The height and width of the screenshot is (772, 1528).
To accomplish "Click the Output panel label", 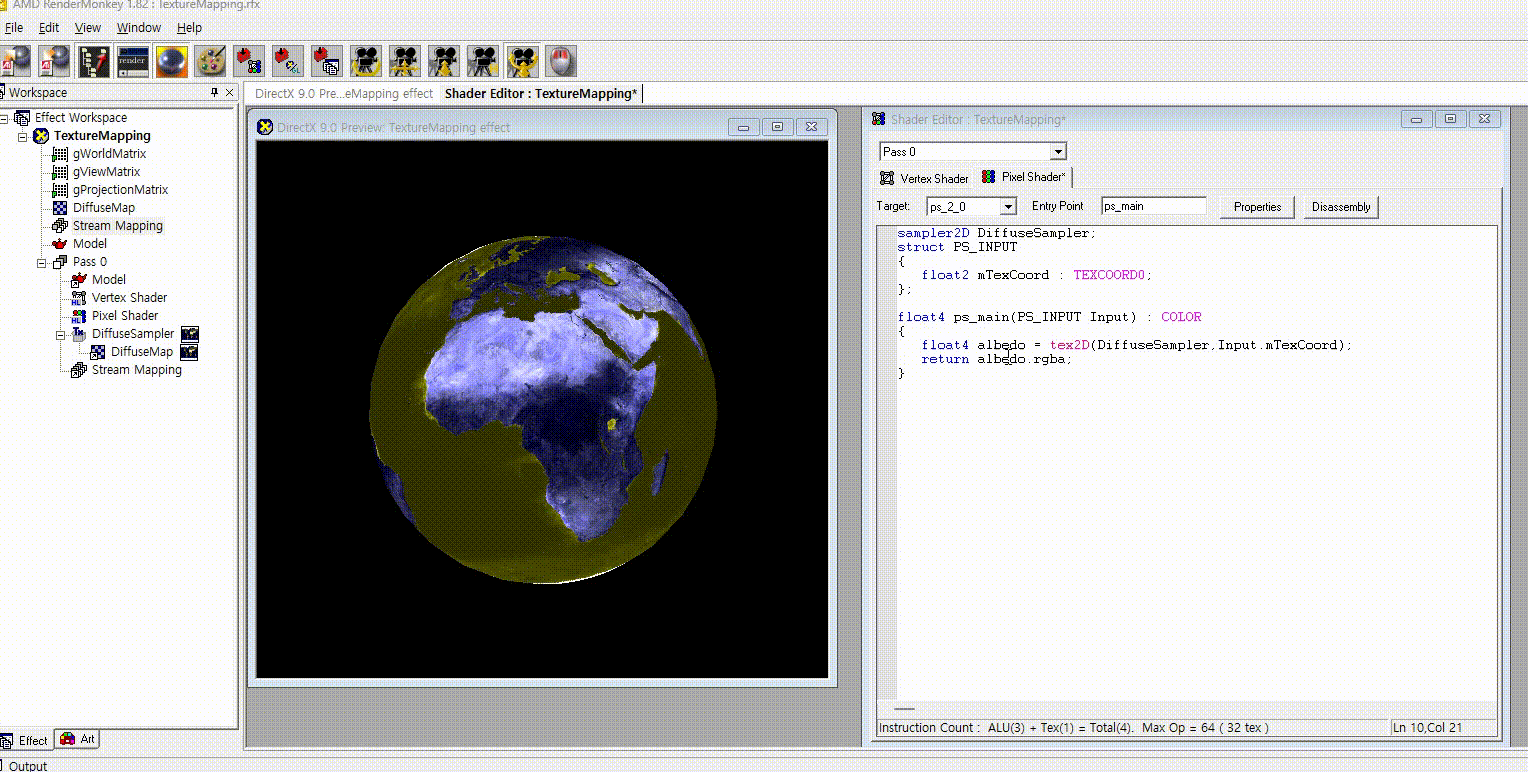I will (x=27, y=766).
